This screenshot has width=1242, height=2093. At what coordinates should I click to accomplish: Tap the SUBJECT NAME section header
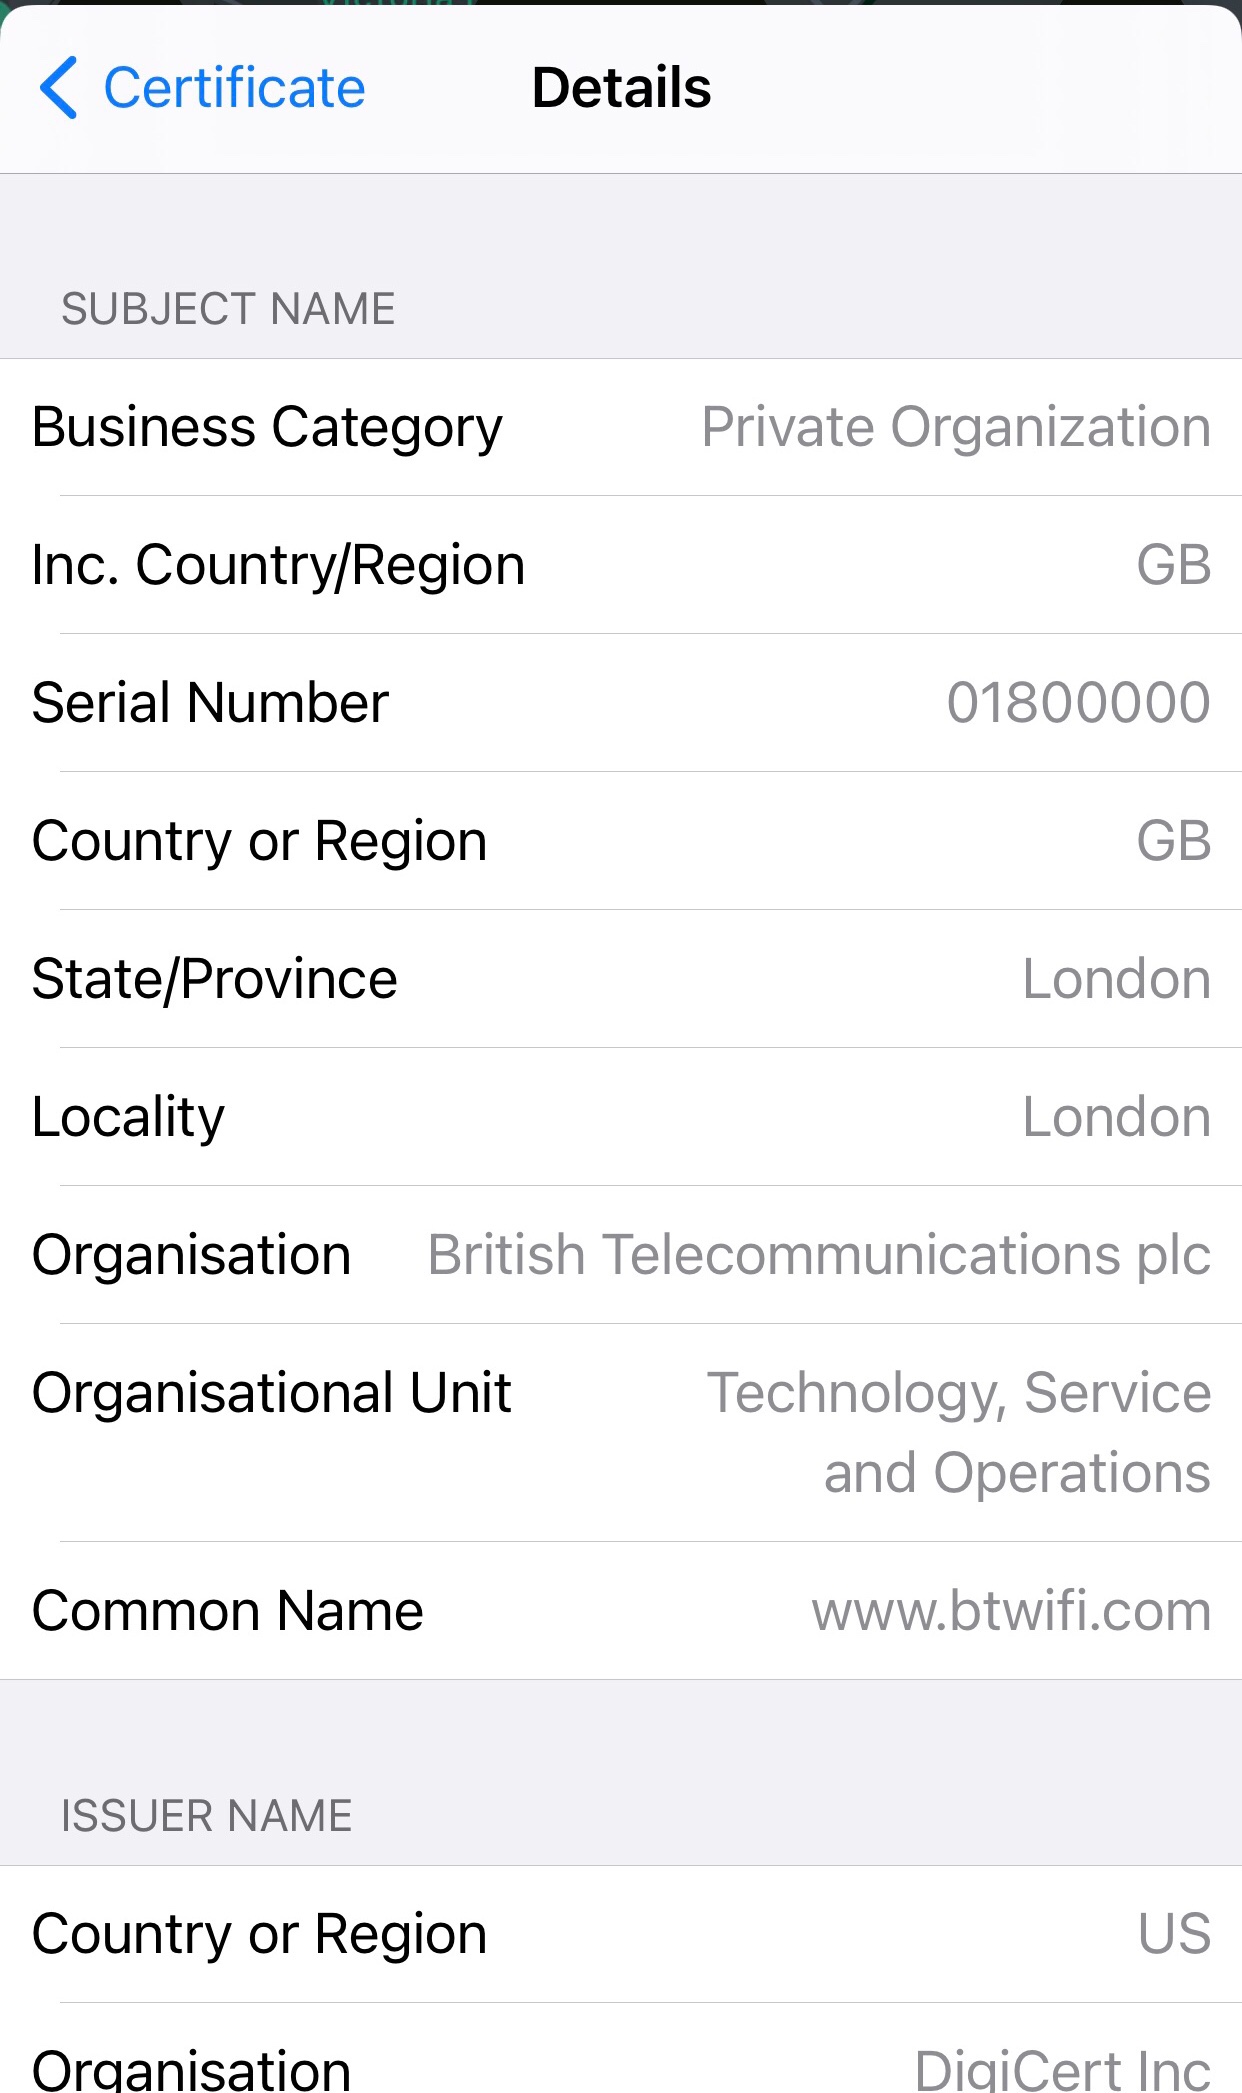[228, 309]
